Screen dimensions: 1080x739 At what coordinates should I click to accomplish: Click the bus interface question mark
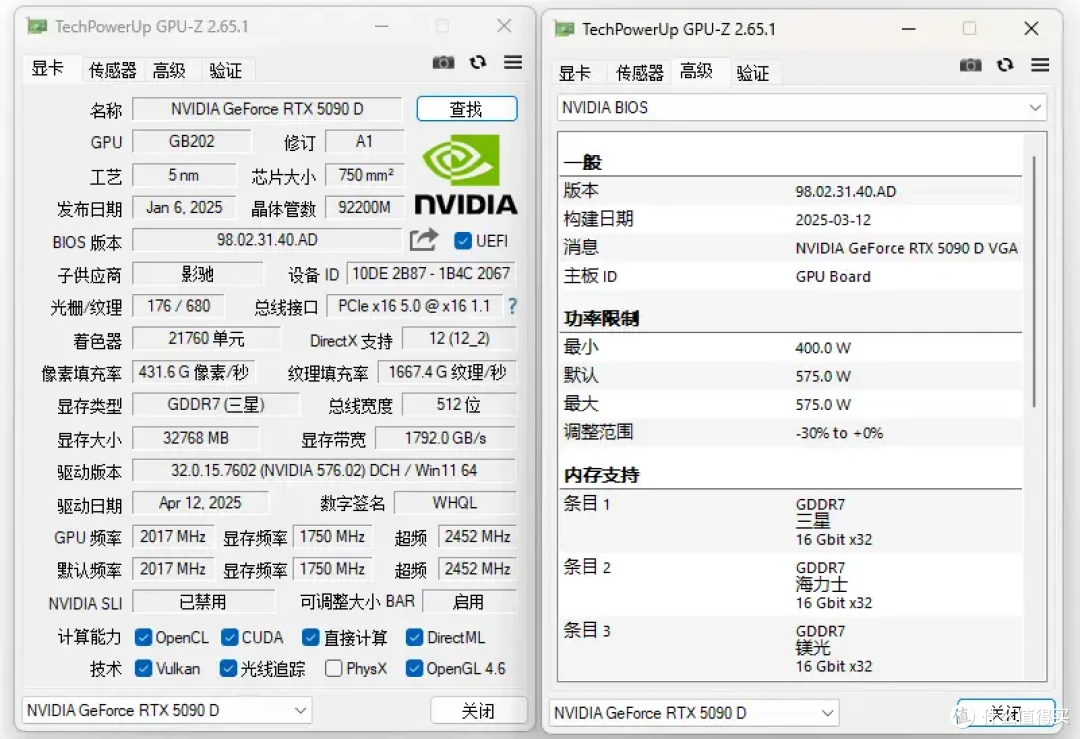pos(512,306)
